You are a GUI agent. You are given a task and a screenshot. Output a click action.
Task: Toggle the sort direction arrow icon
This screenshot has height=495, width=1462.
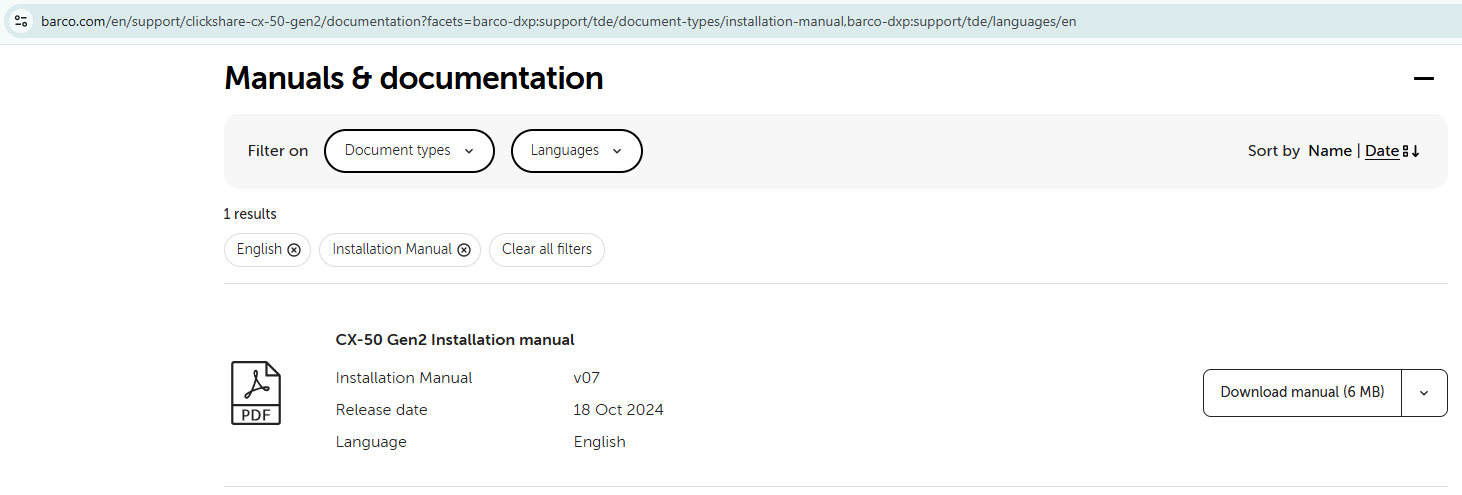(1412, 151)
